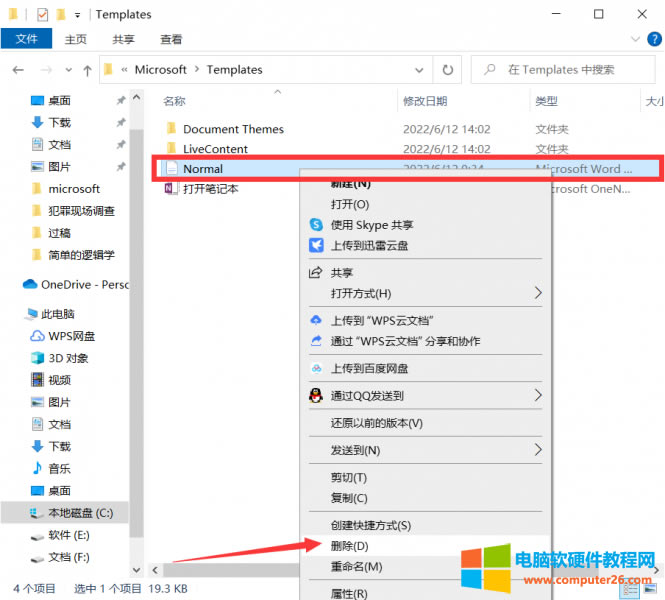Open 视频 under This PC

[59, 380]
